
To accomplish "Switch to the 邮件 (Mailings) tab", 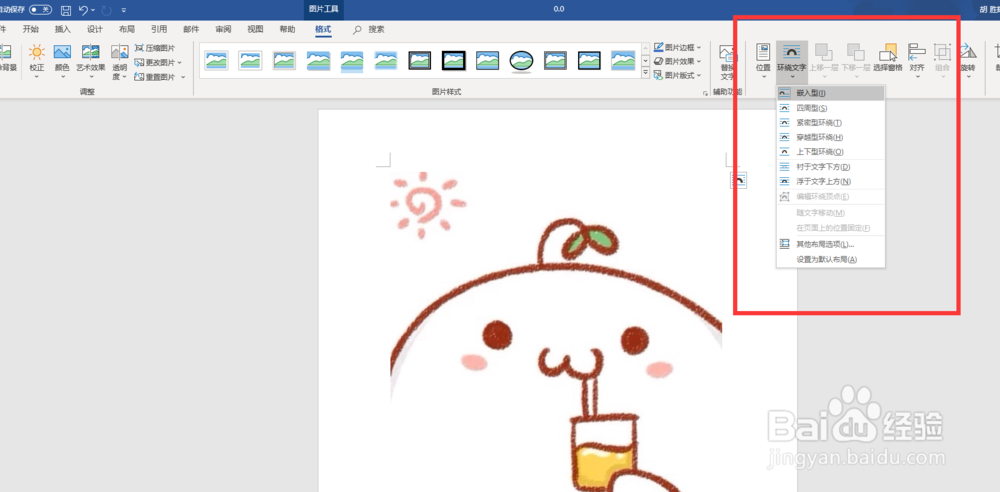I will 191,29.
